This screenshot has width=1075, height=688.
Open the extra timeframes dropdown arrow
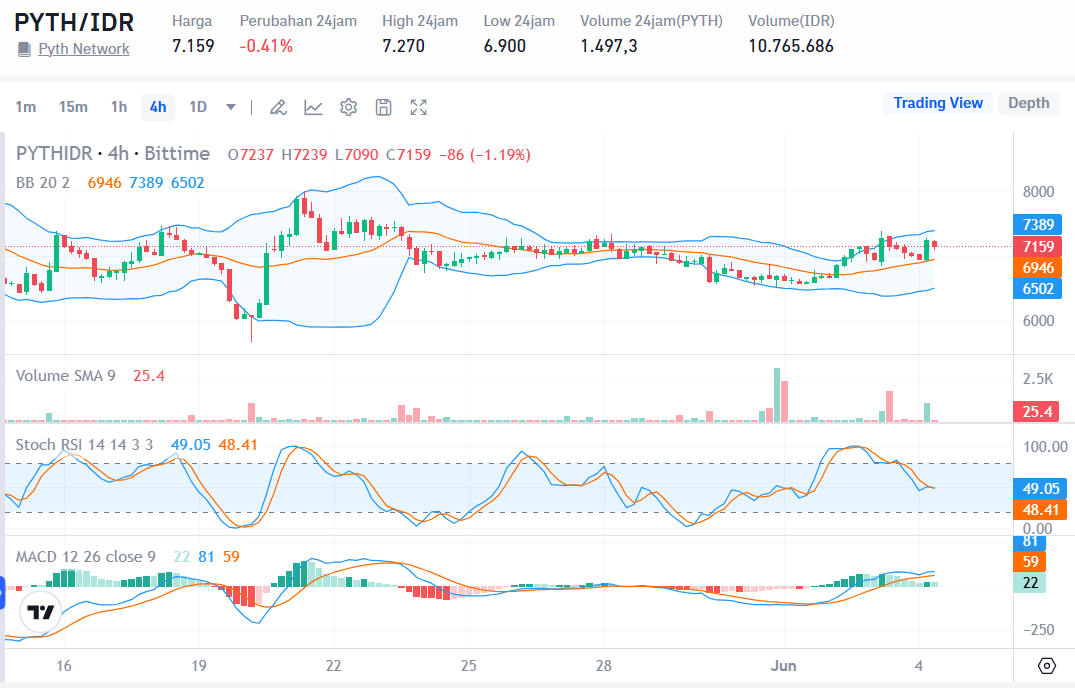click(x=230, y=106)
